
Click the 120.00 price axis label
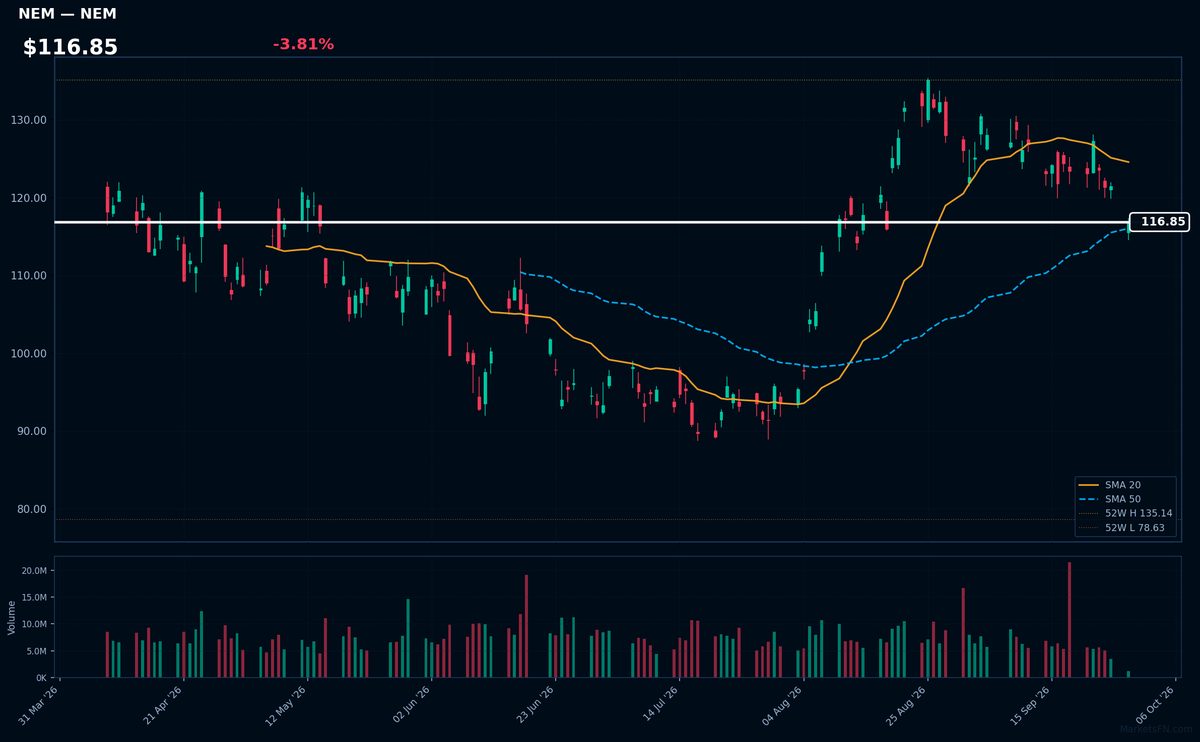coord(28,198)
